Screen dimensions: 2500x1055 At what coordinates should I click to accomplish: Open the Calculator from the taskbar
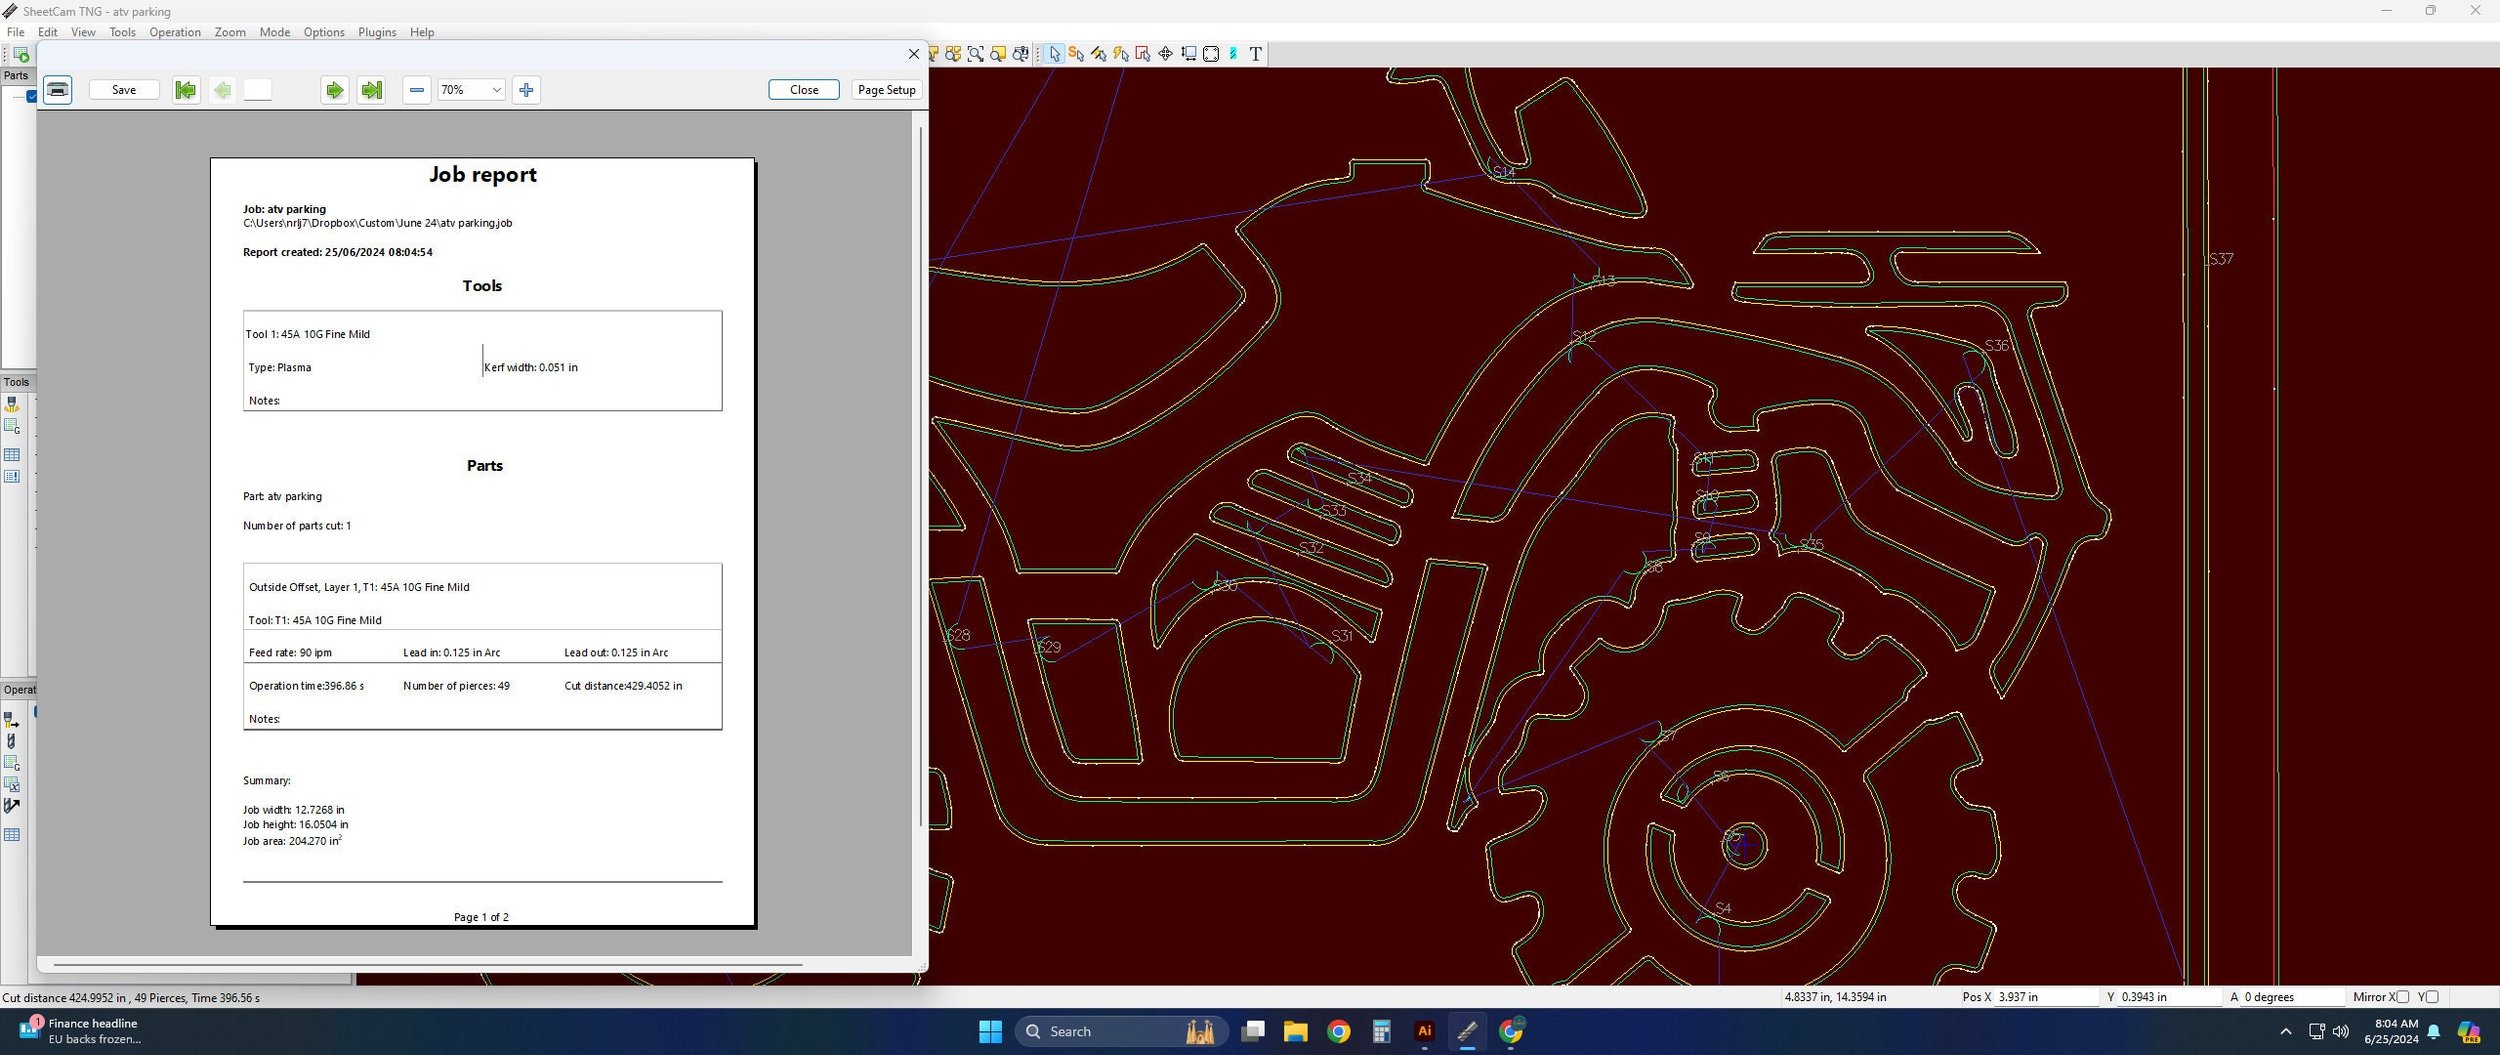tap(1381, 1032)
